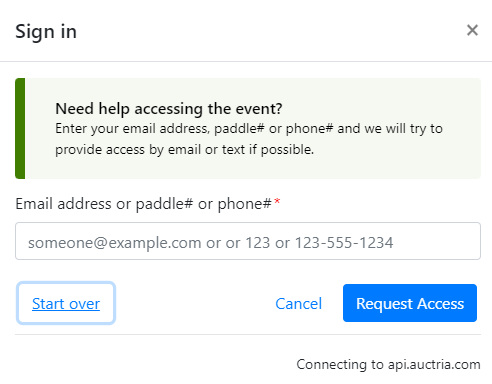This screenshot has width=492, height=384.
Task: Cancel the sign-in request
Action: (298, 303)
